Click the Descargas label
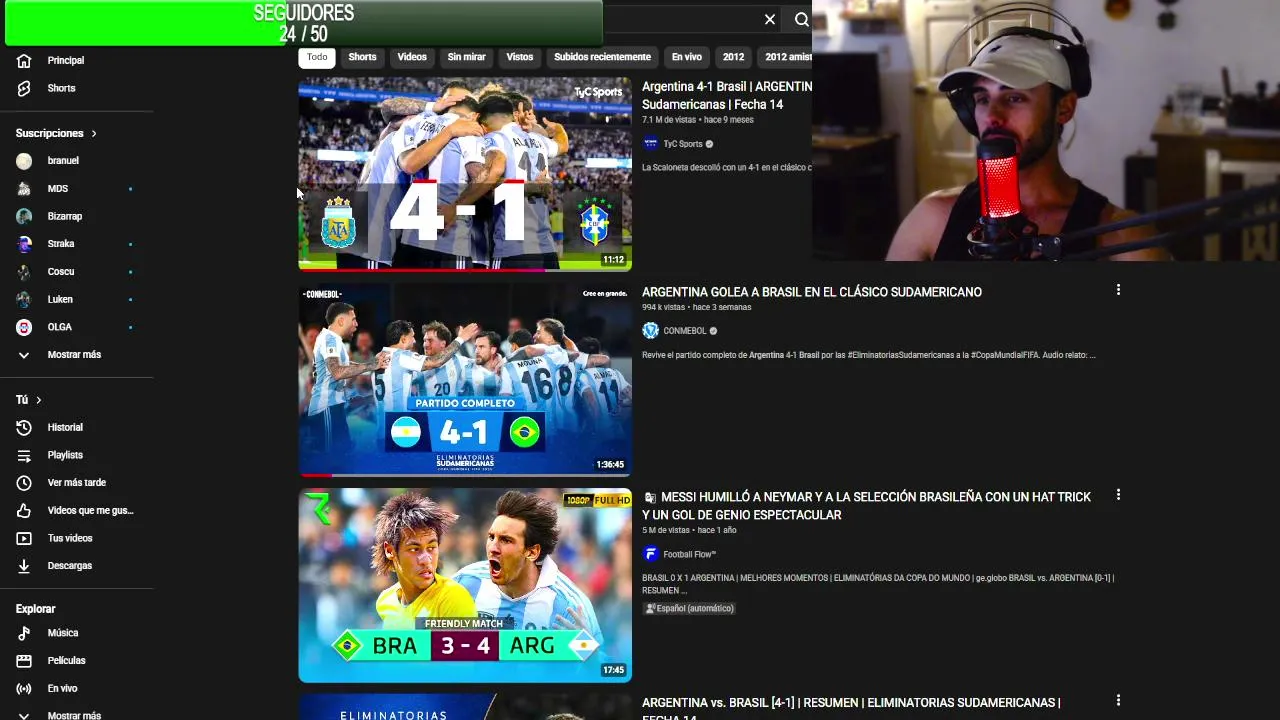This screenshot has width=1280, height=720. 70,566
